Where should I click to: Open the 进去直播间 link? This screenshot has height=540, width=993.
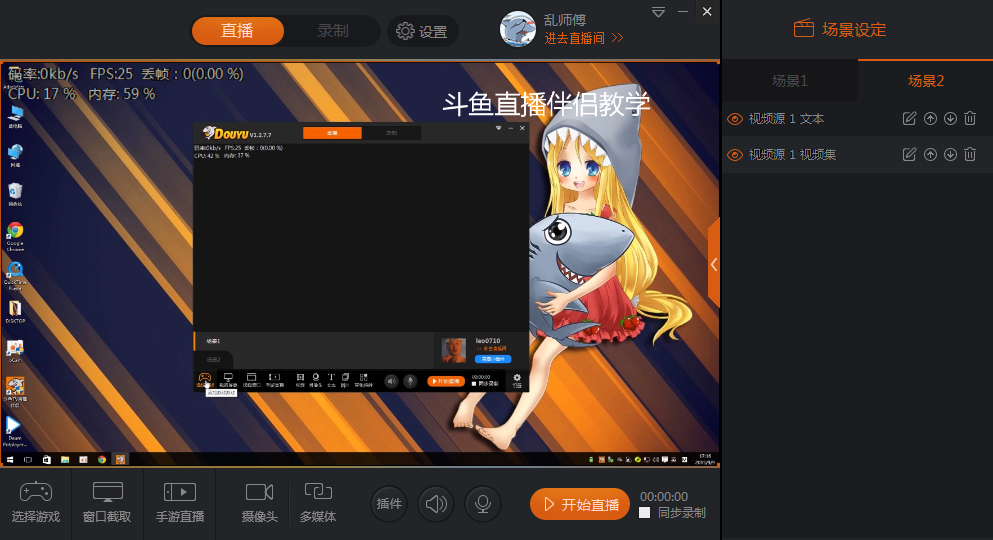(583, 38)
